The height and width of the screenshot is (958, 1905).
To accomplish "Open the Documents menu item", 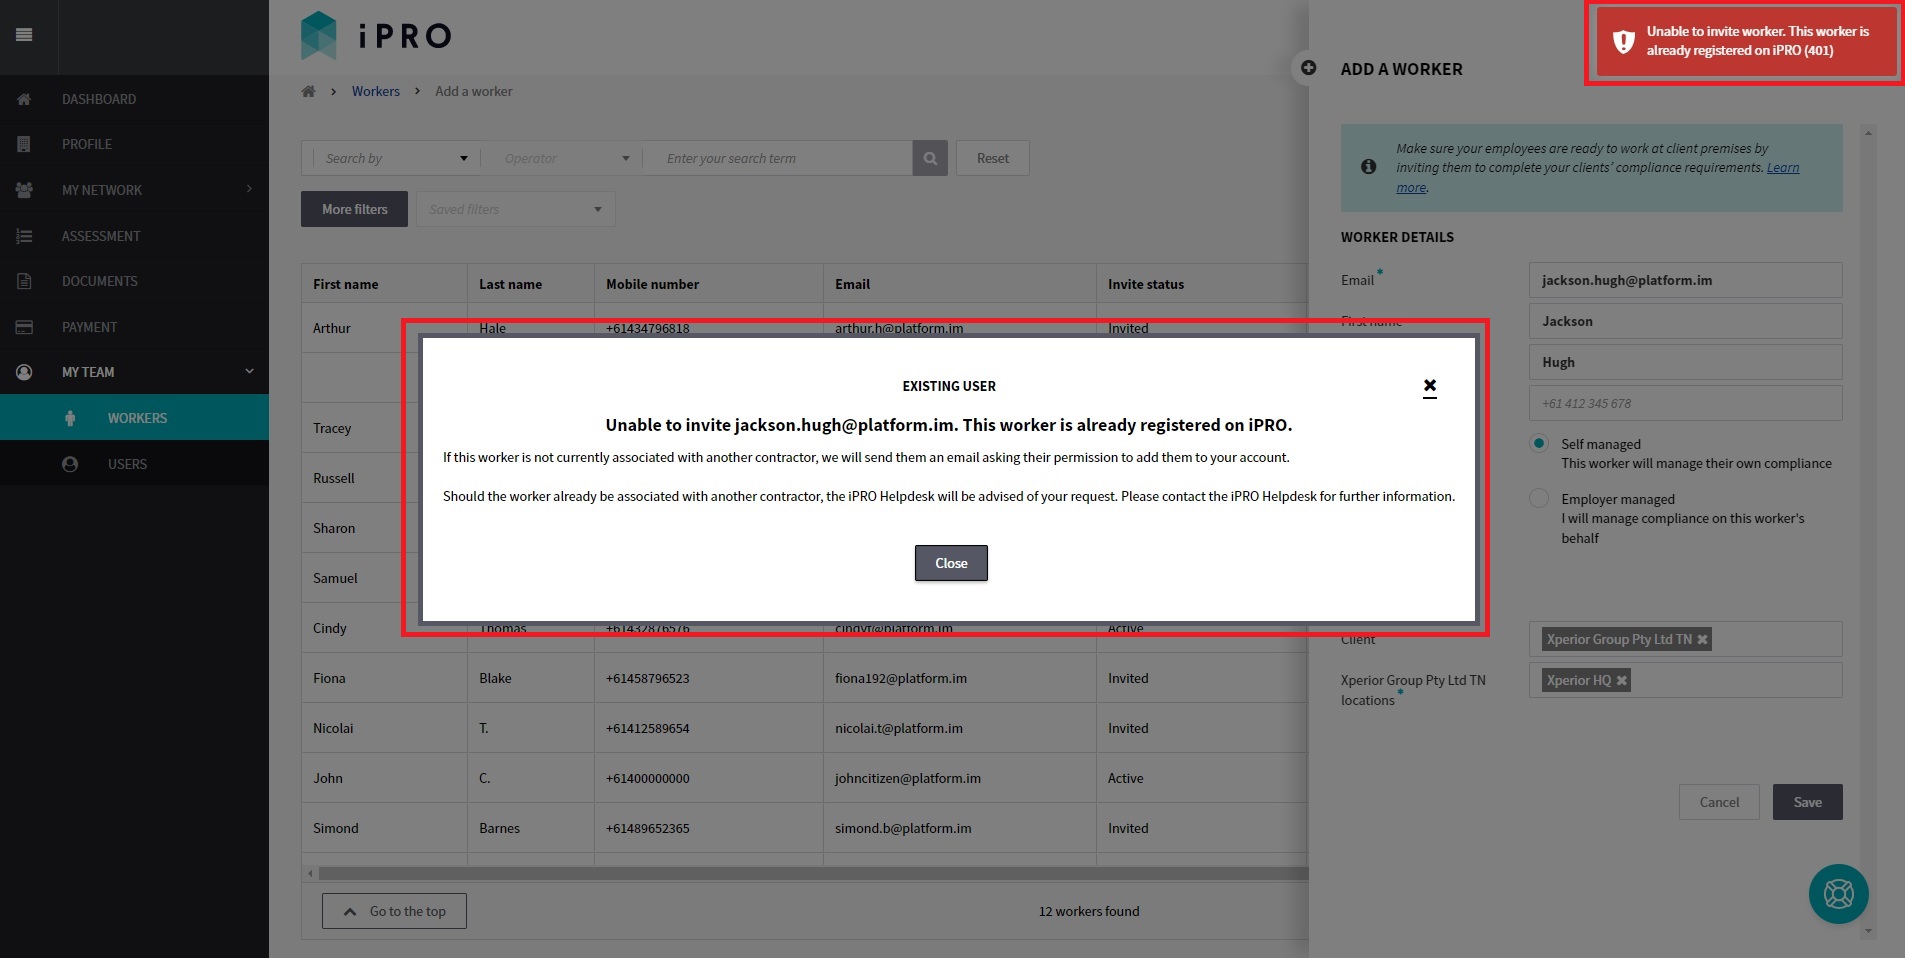I will coord(134,281).
